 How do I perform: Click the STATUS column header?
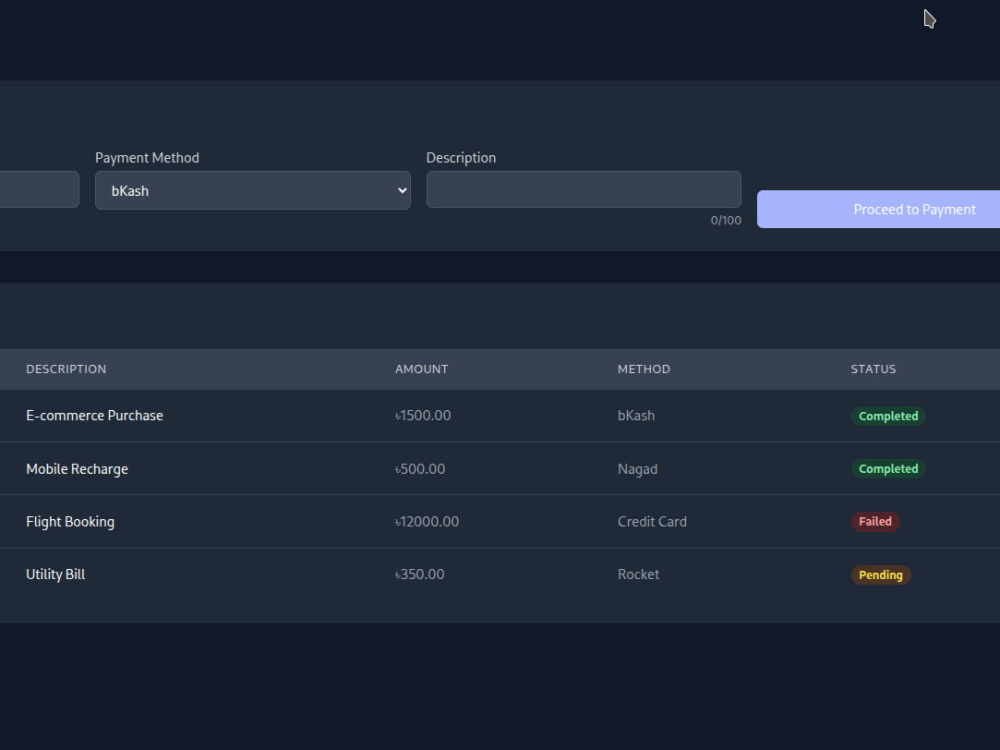coord(873,369)
